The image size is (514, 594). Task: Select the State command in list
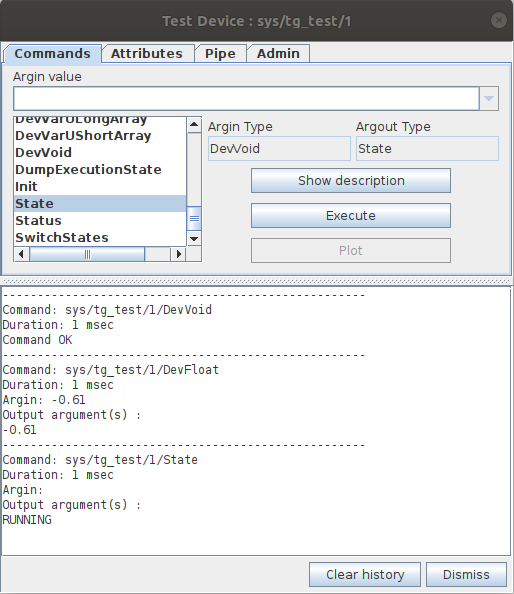click(100, 204)
